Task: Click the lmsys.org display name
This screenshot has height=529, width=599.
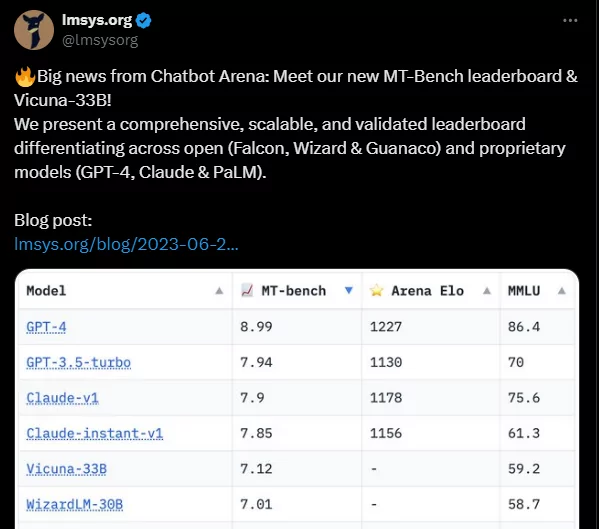Action: 97,20
